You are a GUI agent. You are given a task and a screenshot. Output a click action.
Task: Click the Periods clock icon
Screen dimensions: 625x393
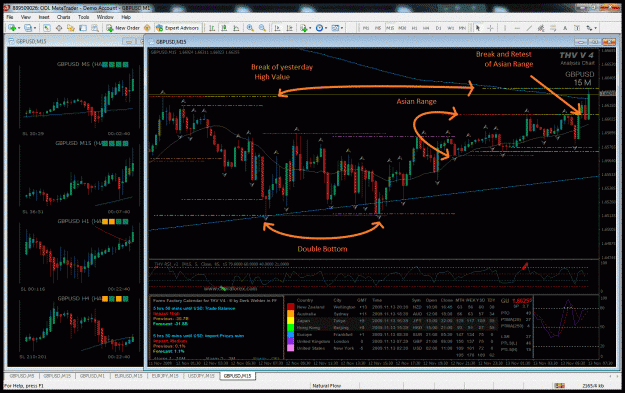(319, 28)
